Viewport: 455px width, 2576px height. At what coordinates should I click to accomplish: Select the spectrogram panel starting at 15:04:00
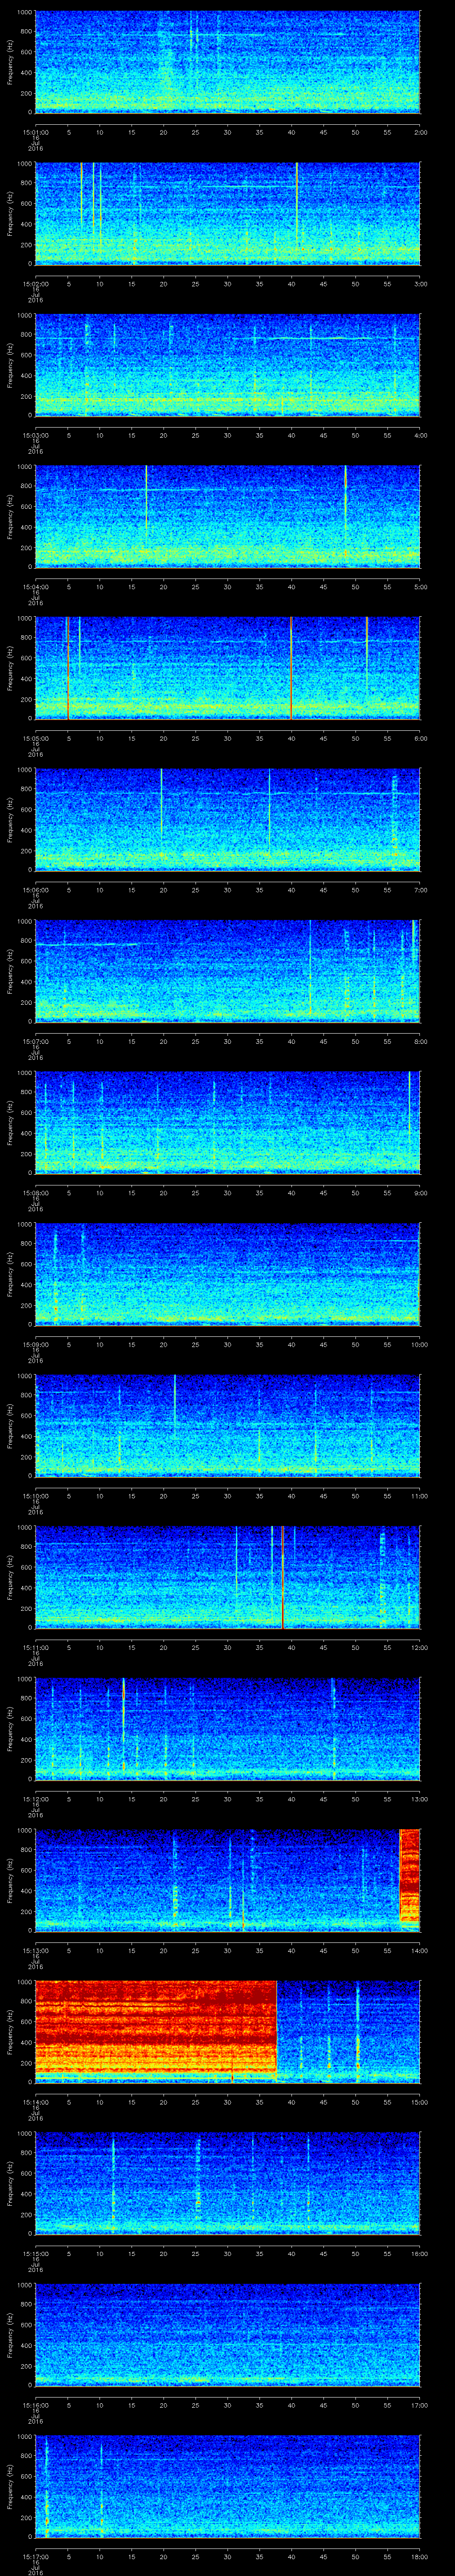point(228,516)
